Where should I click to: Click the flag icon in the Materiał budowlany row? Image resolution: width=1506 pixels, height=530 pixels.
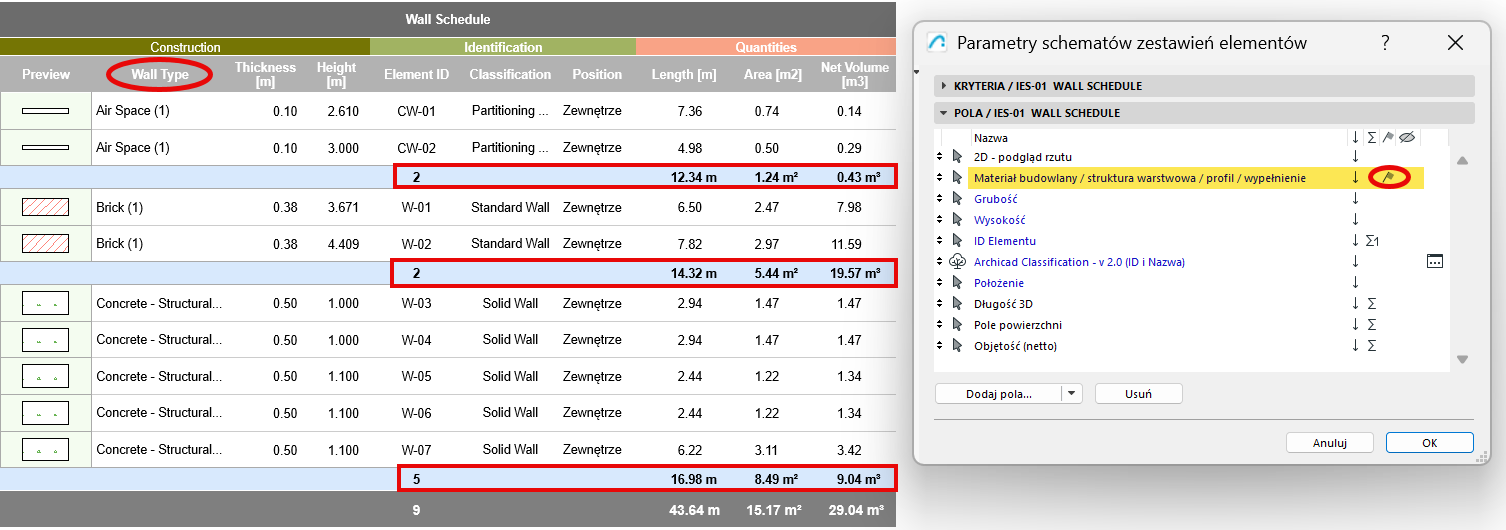click(x=1388, y=177)
